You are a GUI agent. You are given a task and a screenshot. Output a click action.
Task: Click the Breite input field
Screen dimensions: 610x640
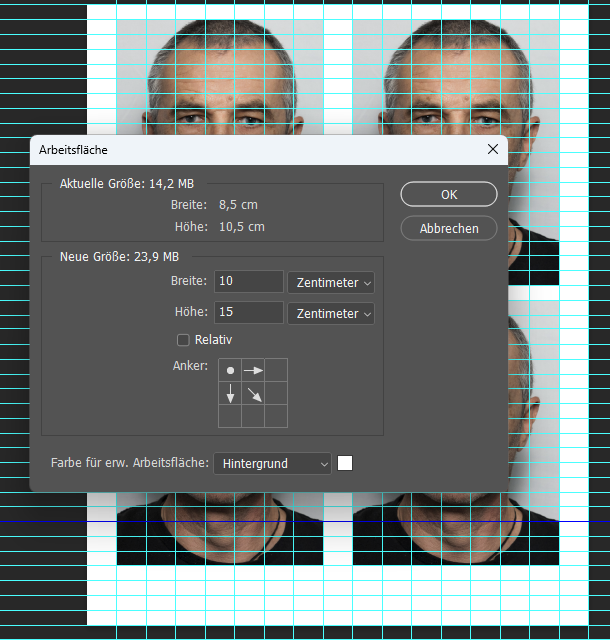[x=249, y=283]
